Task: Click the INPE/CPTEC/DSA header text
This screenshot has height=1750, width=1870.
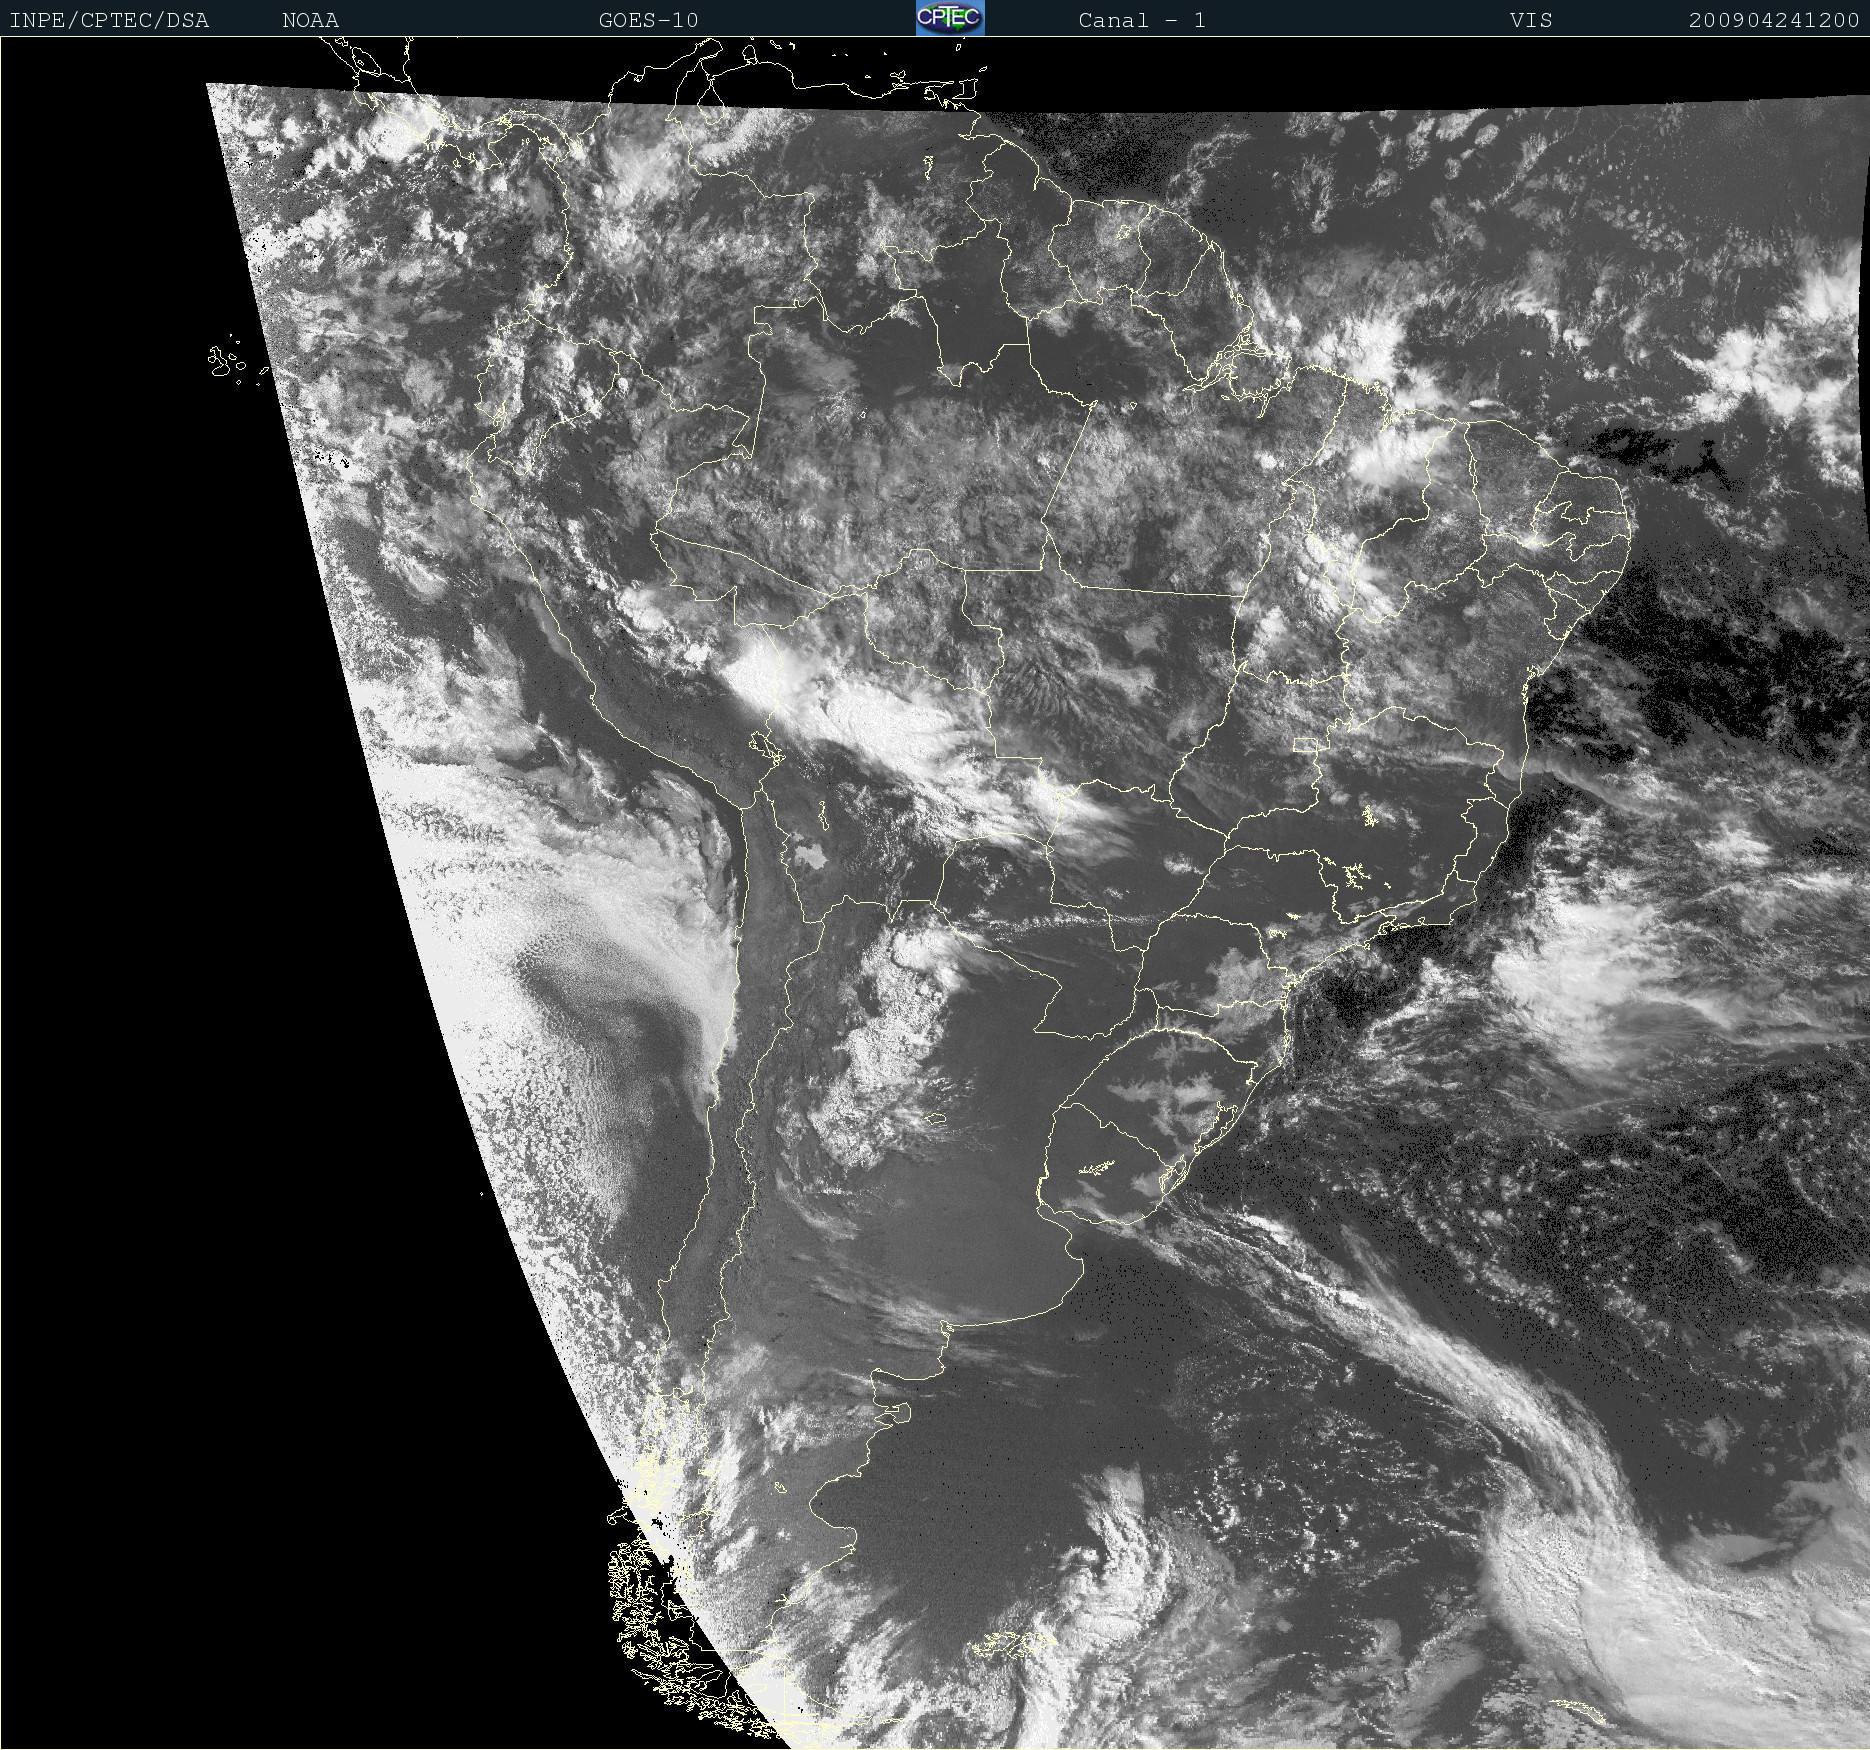Action: click(x=109, y=20)
